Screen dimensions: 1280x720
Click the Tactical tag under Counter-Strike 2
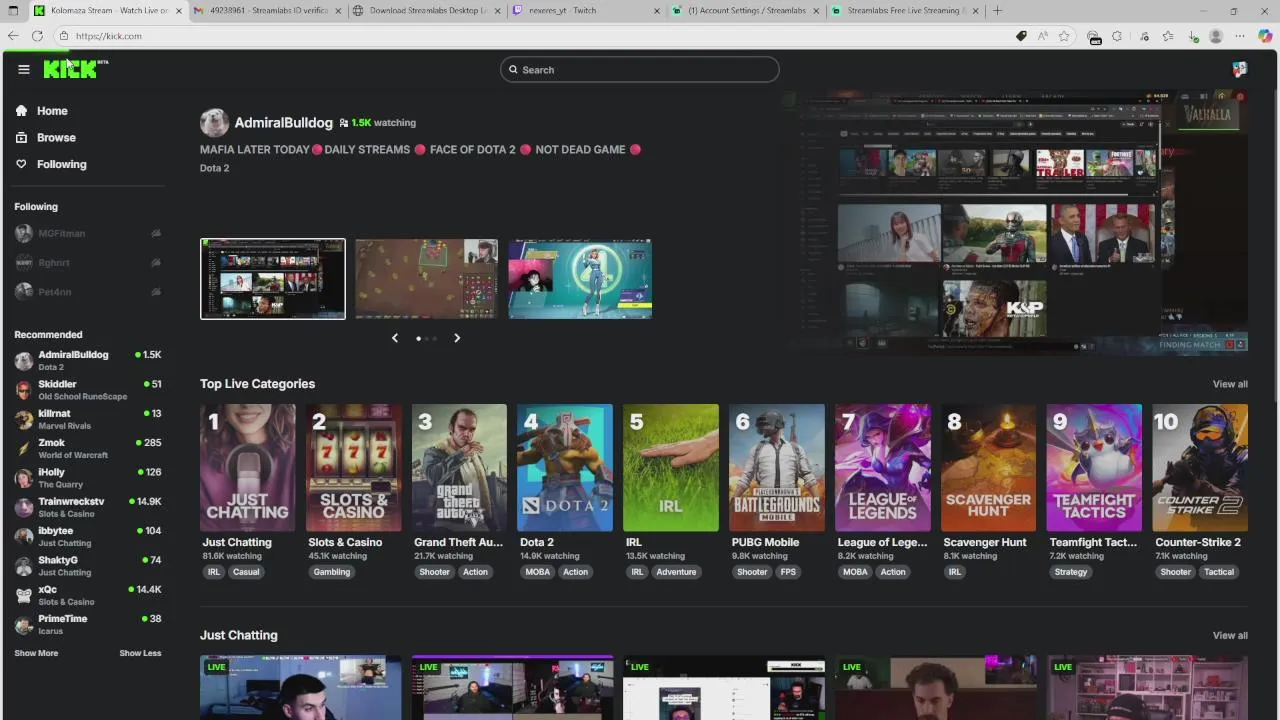click(1219, 572)
